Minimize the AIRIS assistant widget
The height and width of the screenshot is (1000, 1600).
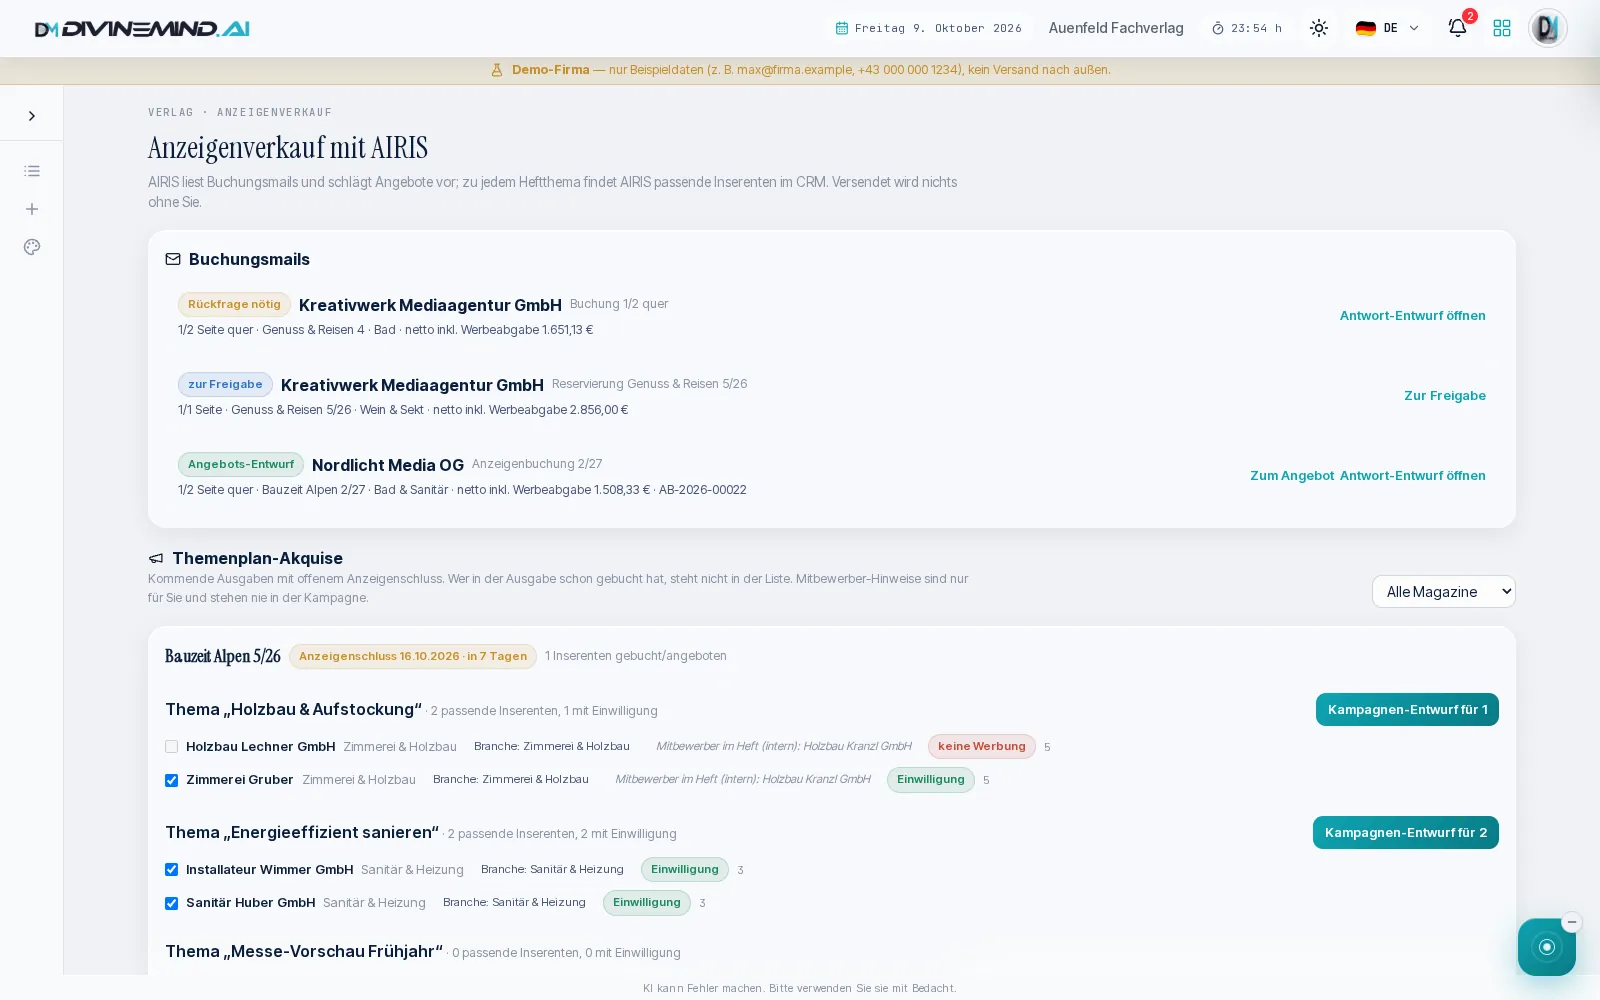point(1572,922)
